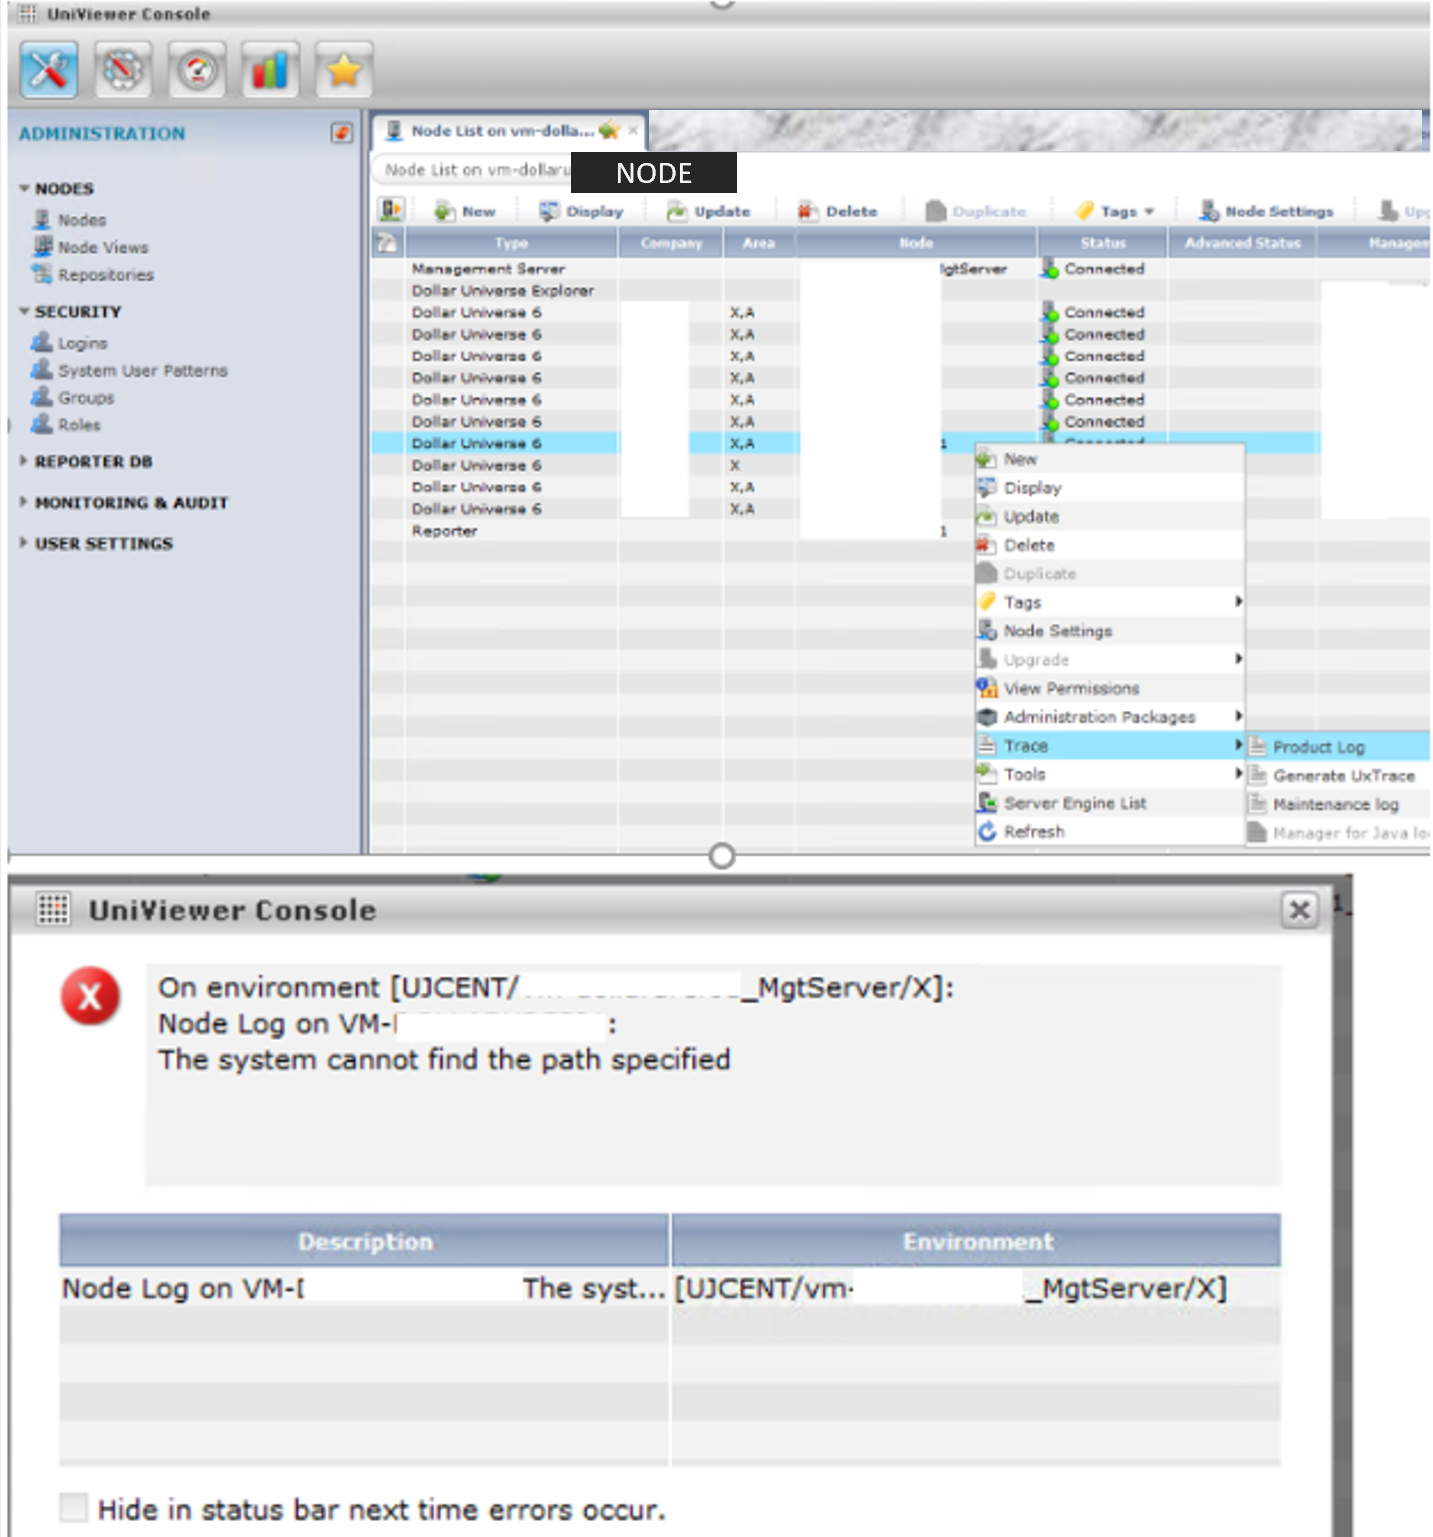This screenshot has height=1537, width=1433.
Task: Expand the USER SETTINGS section
Action: 103,544
